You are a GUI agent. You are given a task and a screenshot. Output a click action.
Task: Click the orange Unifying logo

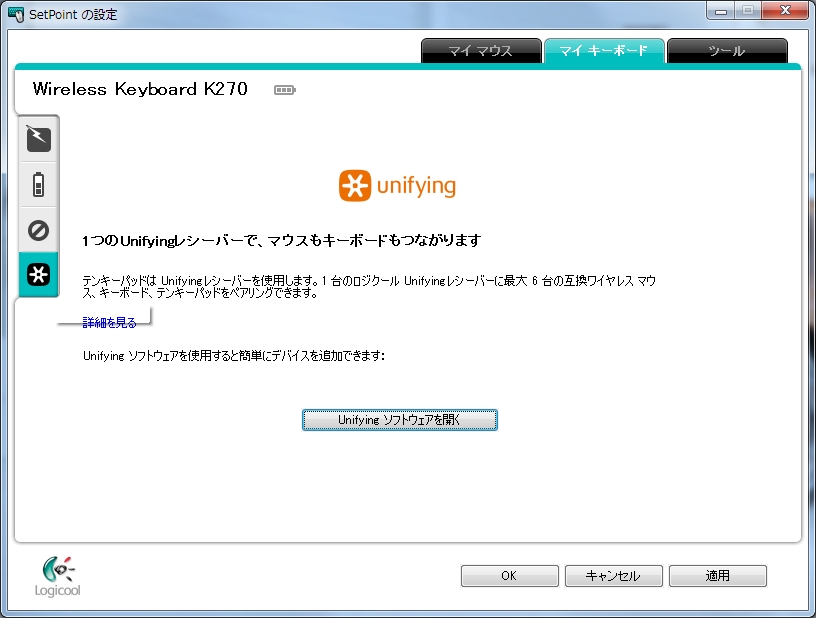(397, 186)
